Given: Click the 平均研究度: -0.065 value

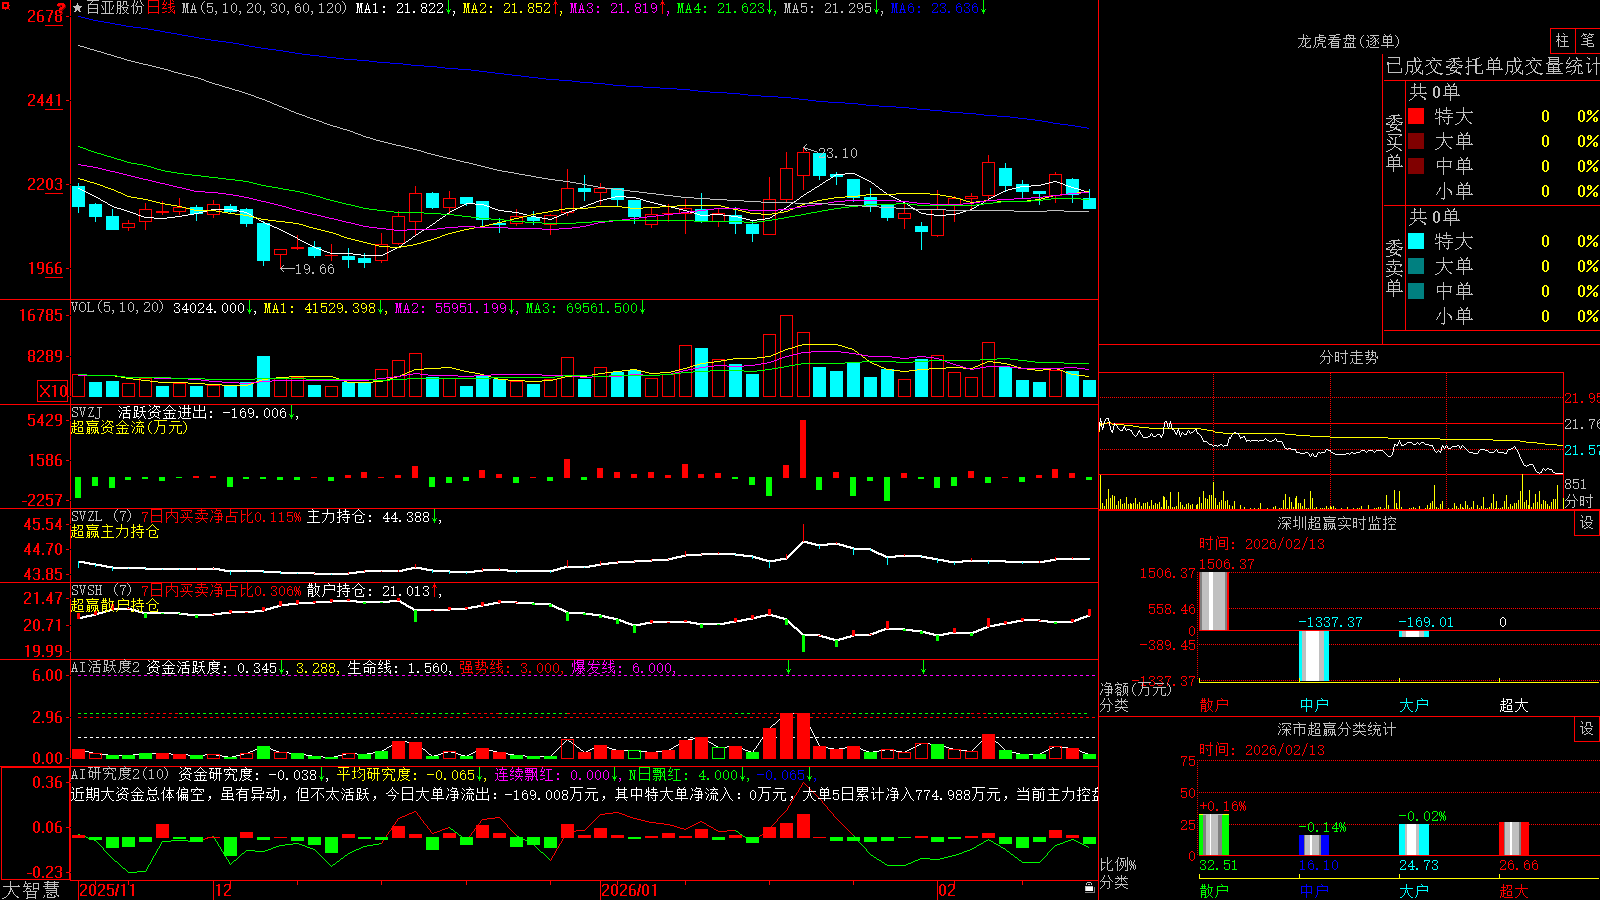Looking at the screenshot, I should [406, 774].
